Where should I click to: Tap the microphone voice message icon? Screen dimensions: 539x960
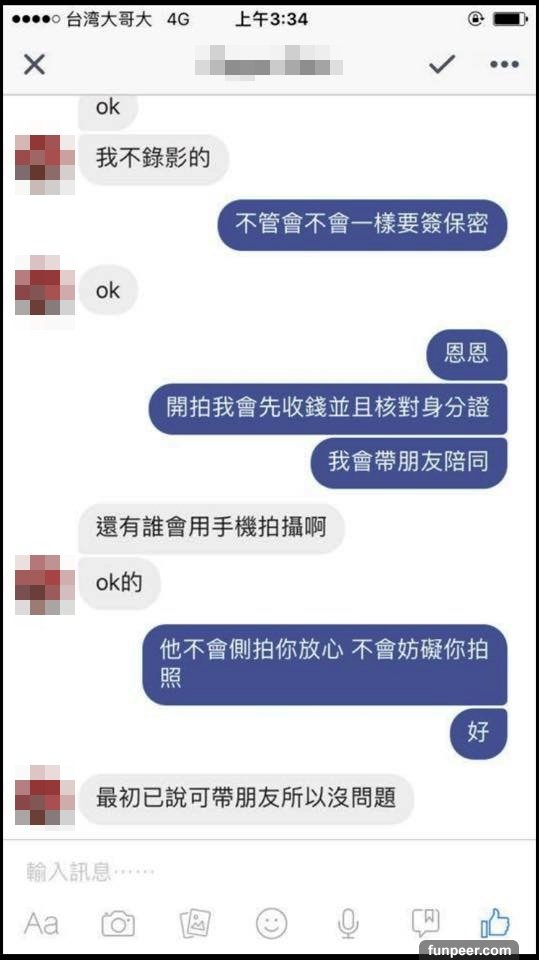pos(349,923)
